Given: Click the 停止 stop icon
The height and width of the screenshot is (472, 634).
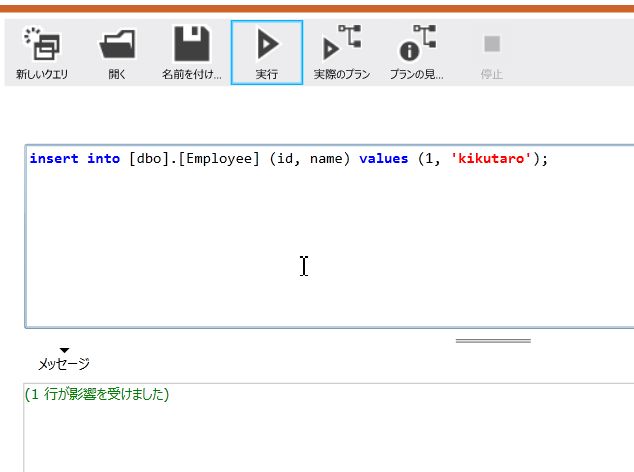Looking at the screenshot, I should click(x=492, y=44).
